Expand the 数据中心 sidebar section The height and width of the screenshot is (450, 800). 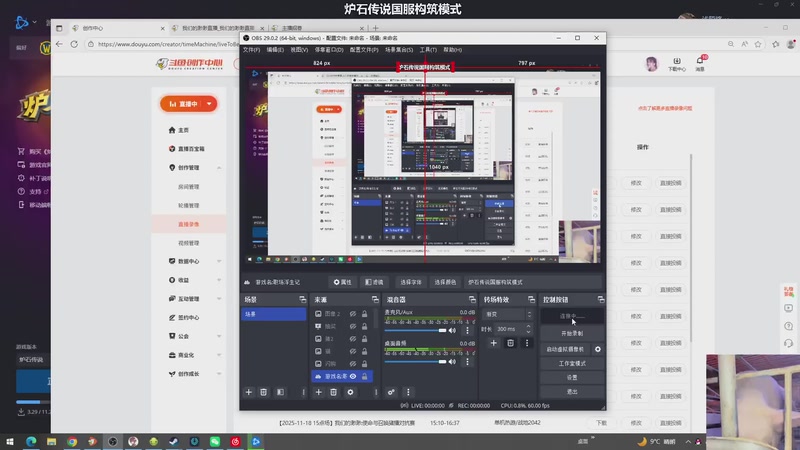219,261
